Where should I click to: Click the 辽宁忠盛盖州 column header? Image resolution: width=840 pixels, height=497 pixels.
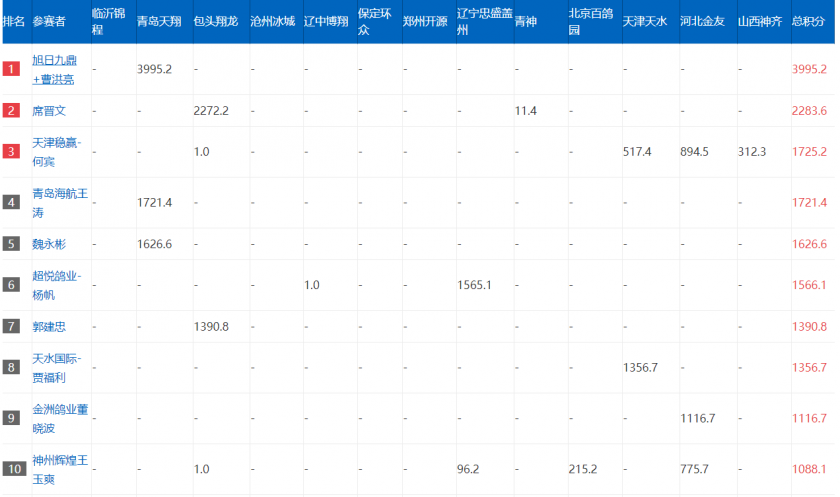tap(485, 21)
